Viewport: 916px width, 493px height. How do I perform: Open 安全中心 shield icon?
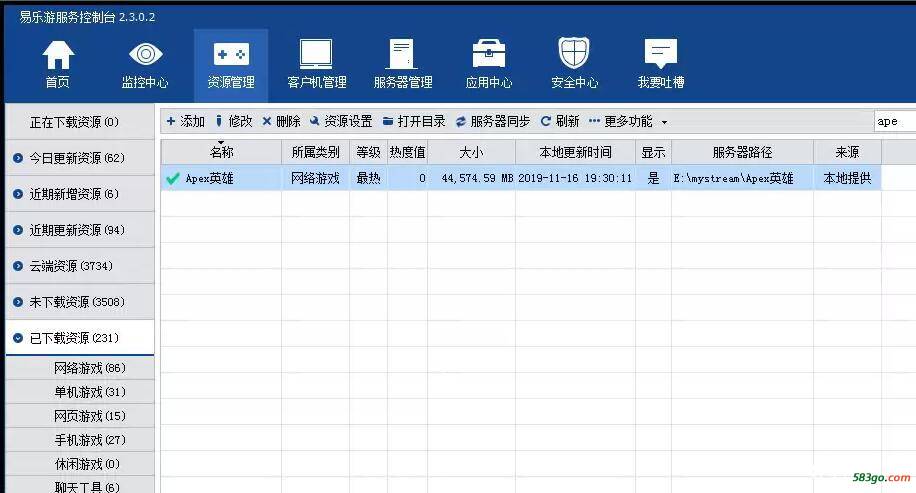pyautogui.click(x=574, y=53)
